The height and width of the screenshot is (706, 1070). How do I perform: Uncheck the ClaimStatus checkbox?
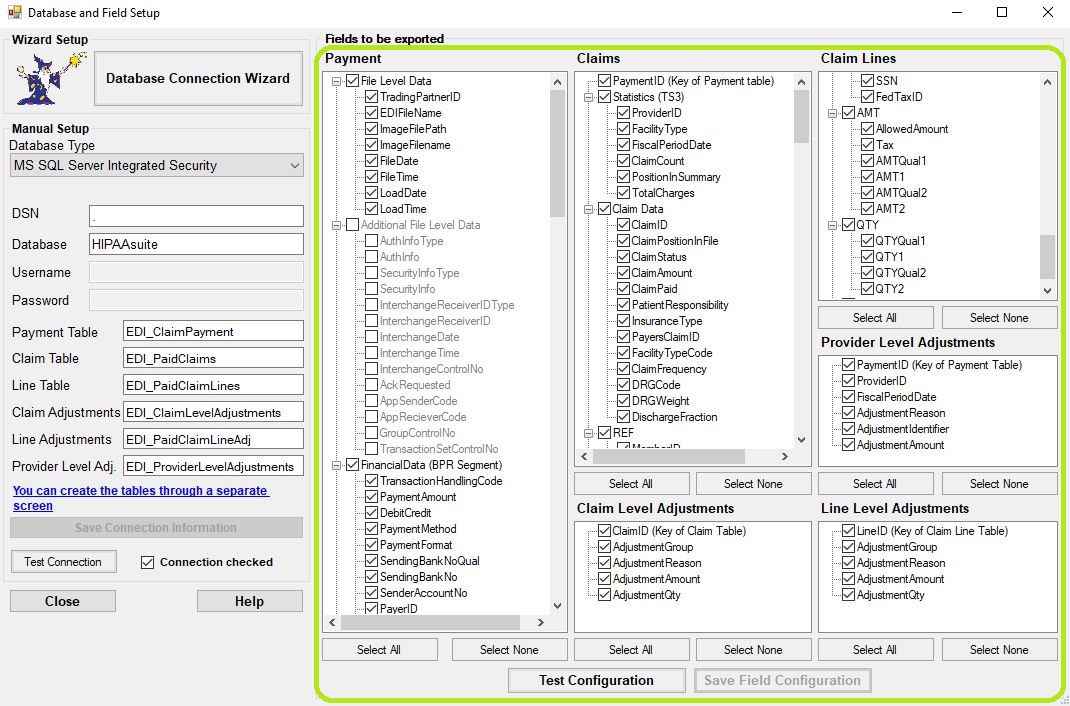click(x=623, y=257)
